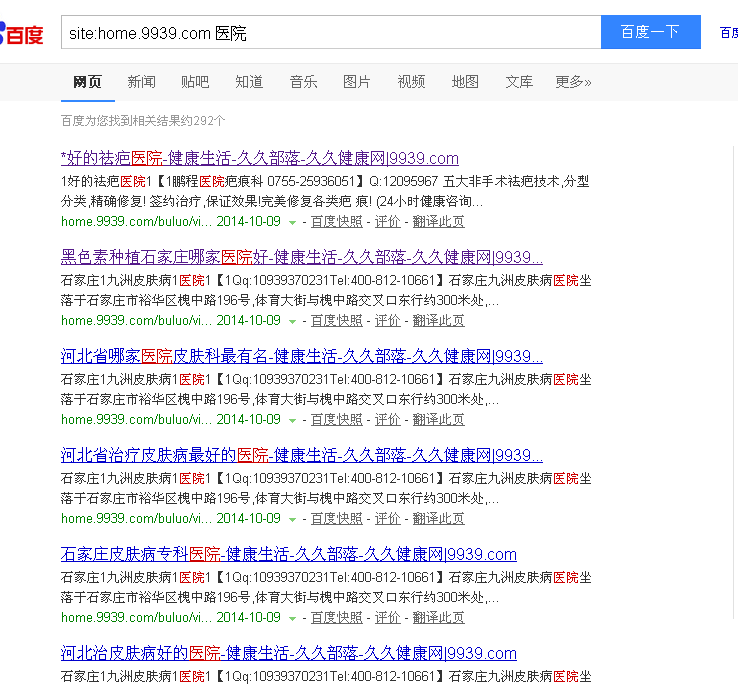Click 翻译此页 for 好的祛疤医院 result
This screenshot has height=687, width=738.
click(439, 222)
